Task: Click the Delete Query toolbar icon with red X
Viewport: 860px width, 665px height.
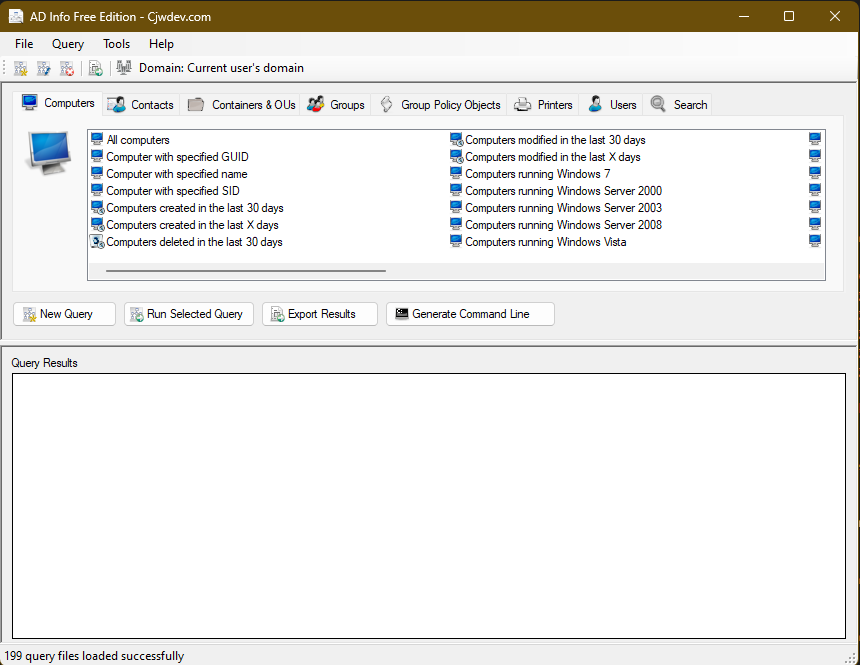Action: 67,68
